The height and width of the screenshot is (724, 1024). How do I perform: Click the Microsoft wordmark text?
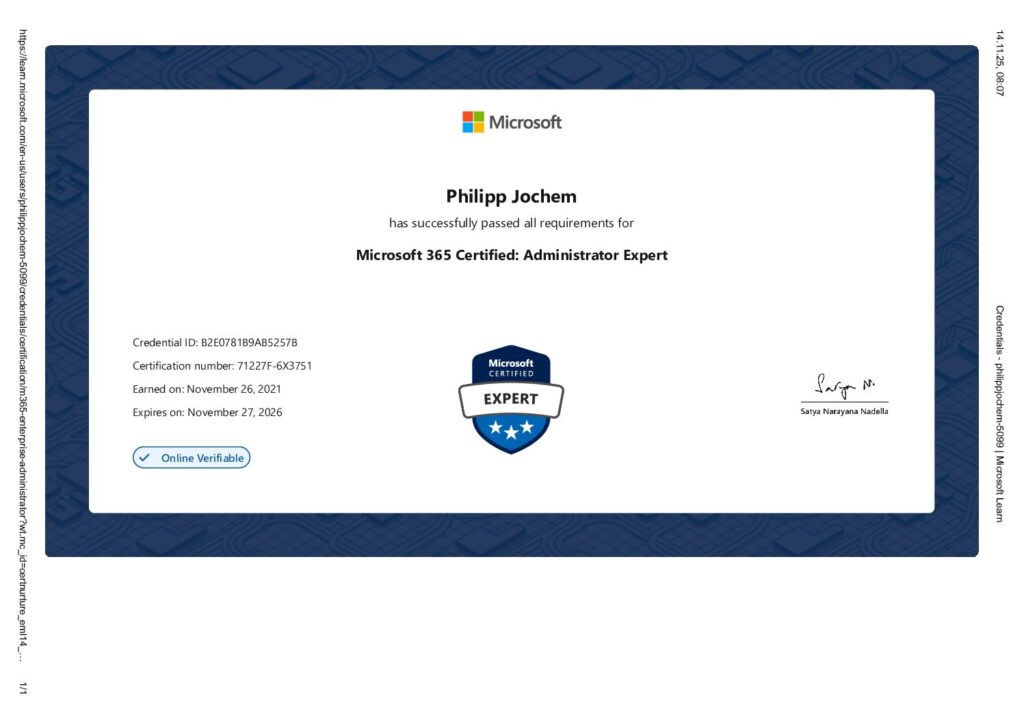click(525, 122)
